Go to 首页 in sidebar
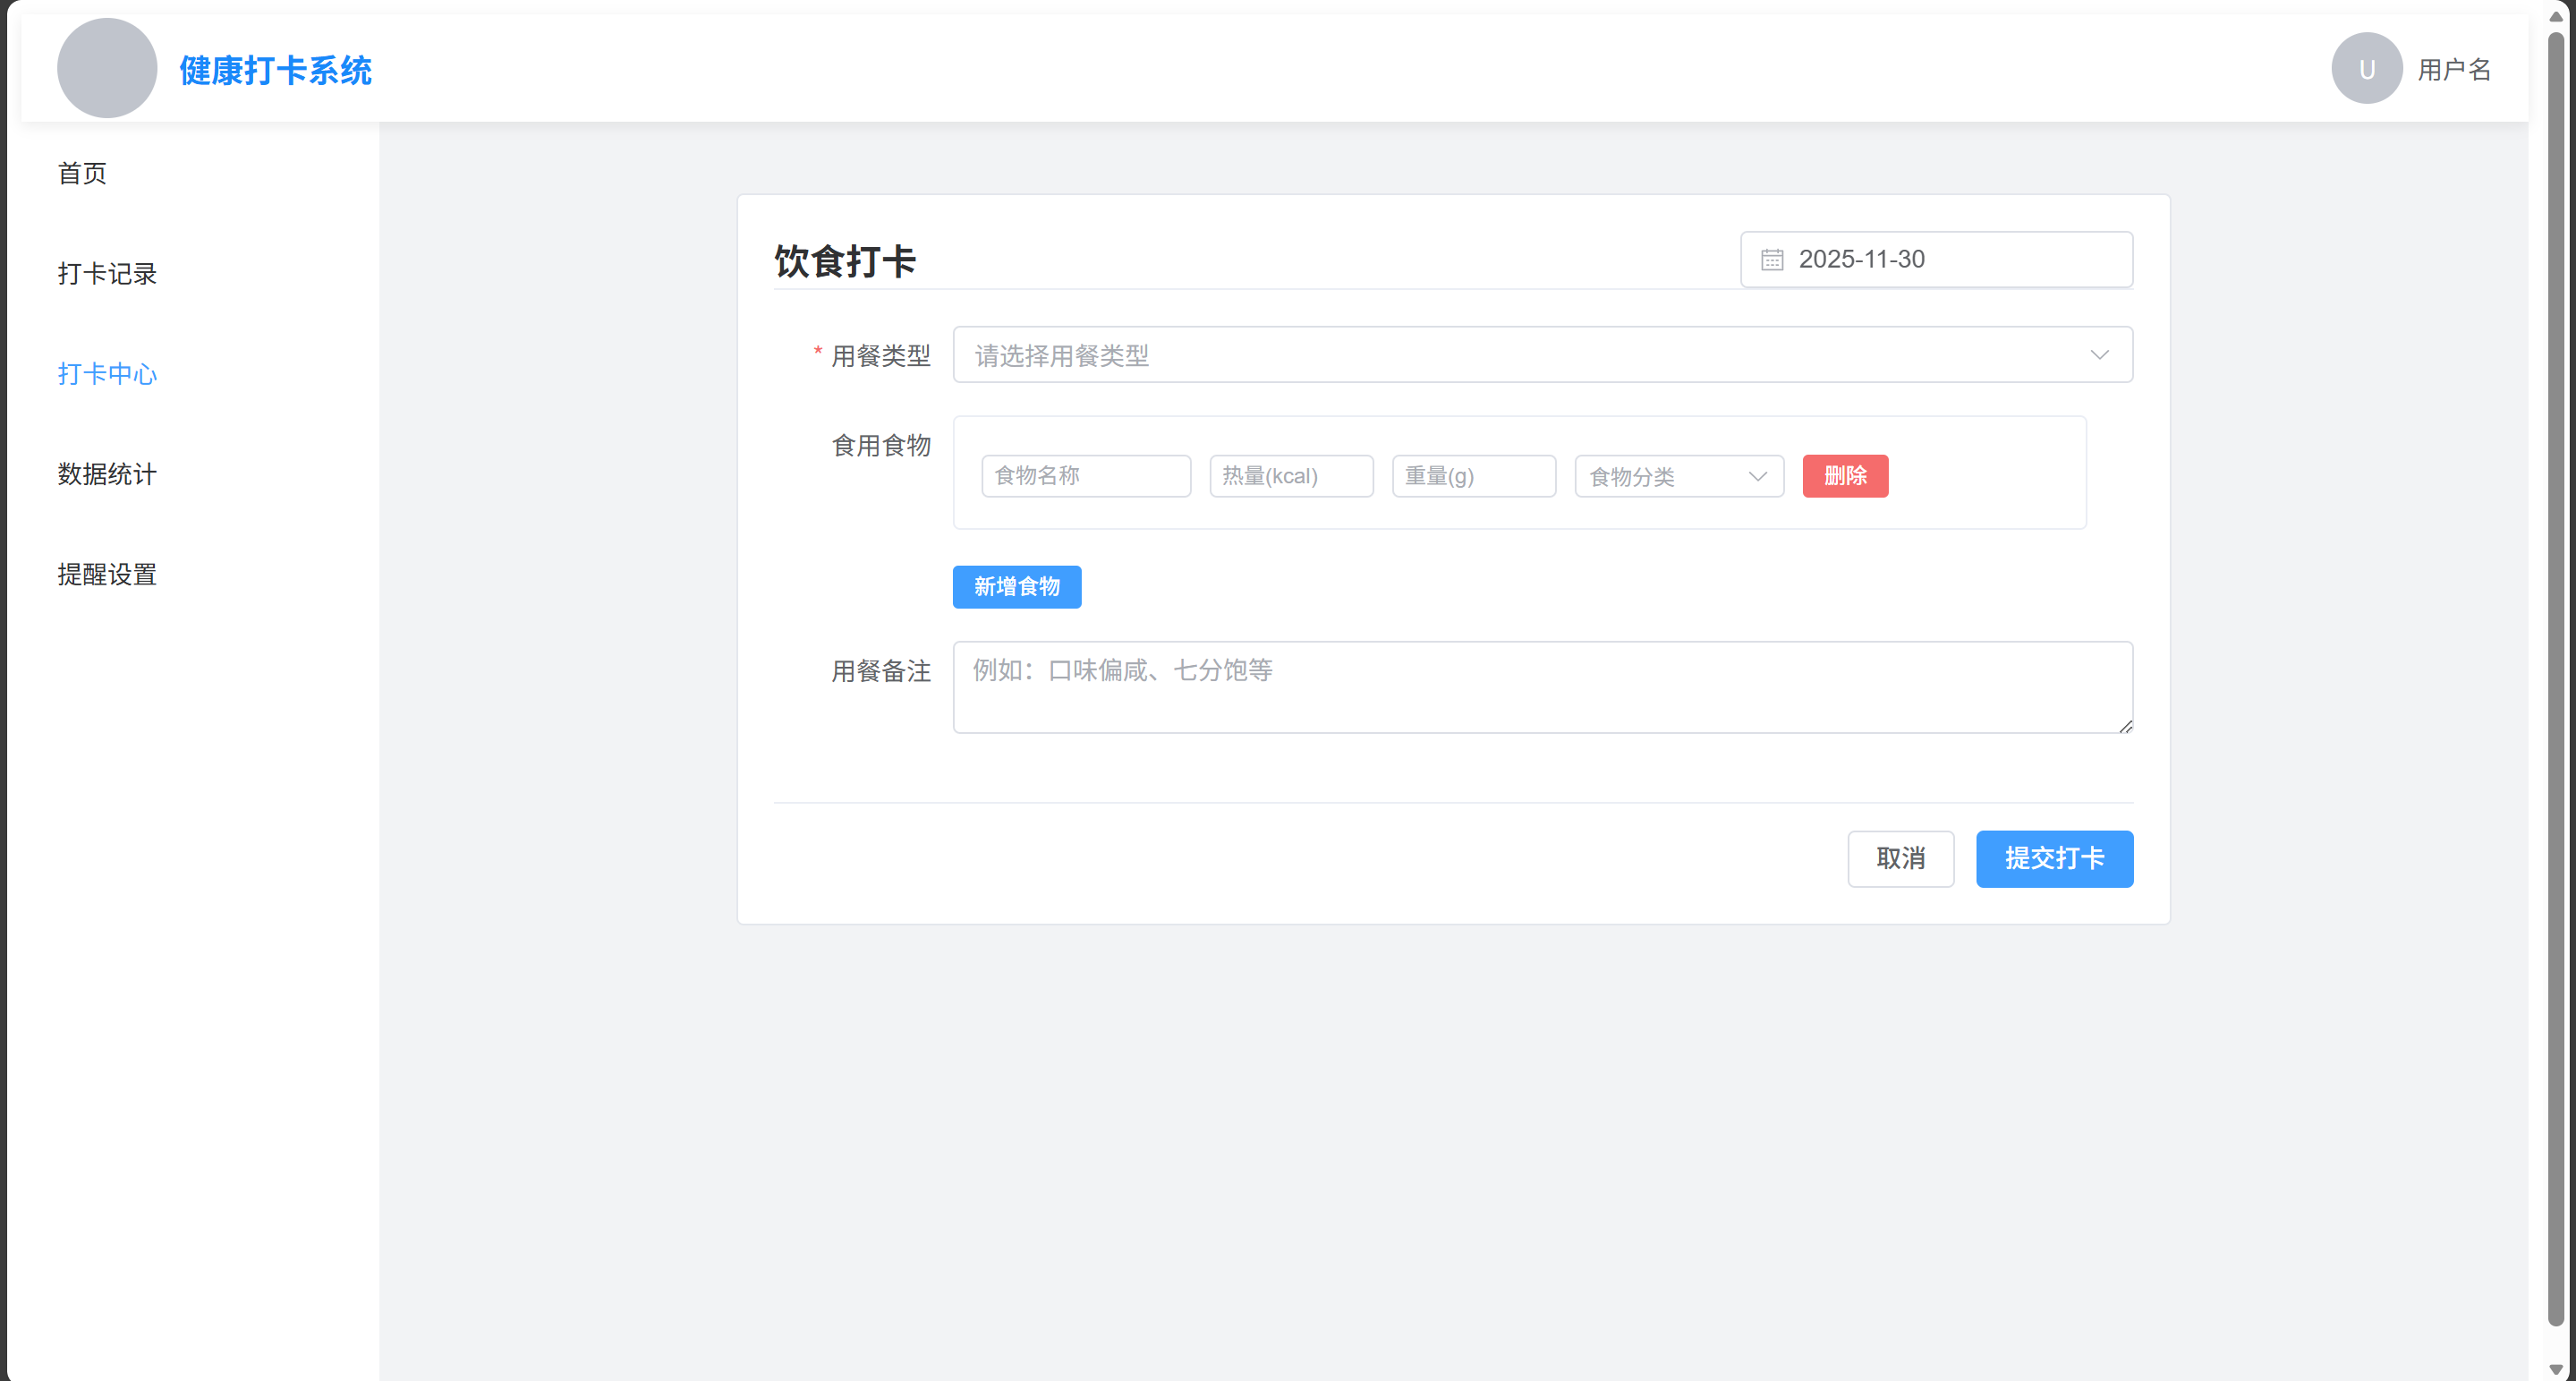Image resolution: width=2576 pixels, height=1381 pixels. (x=82, y=173)
